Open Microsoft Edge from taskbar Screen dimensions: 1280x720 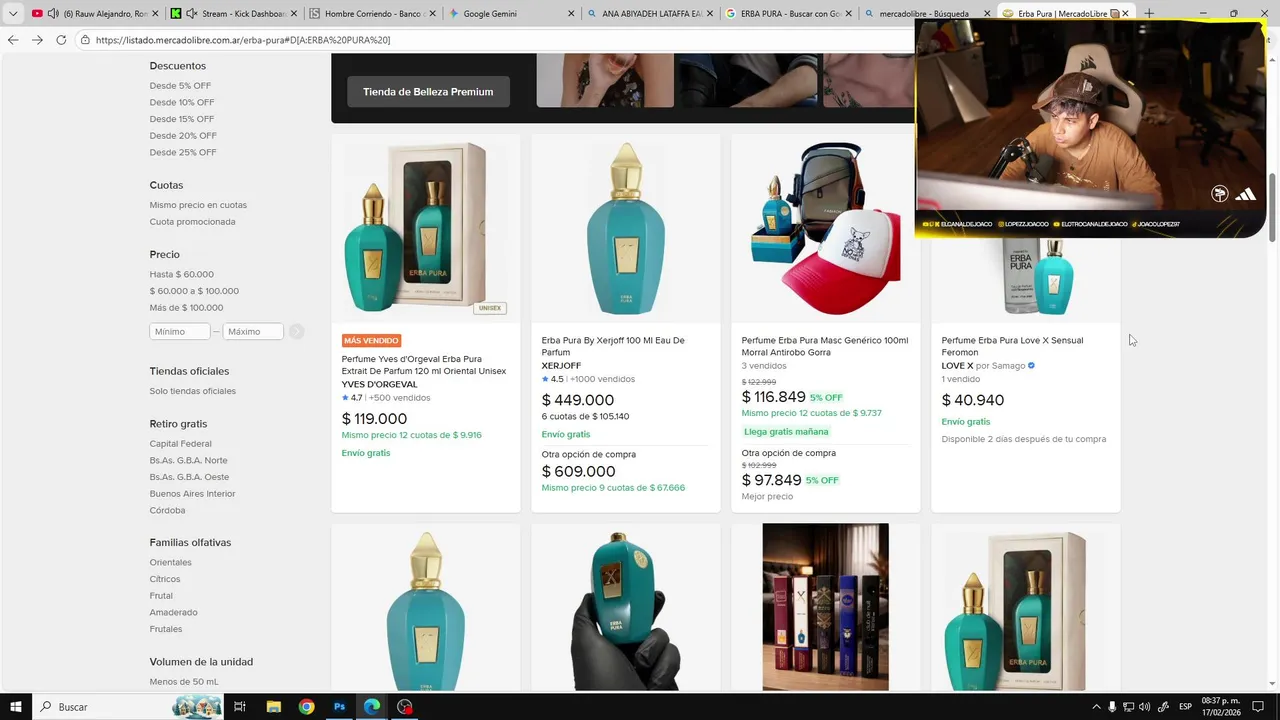372,707
